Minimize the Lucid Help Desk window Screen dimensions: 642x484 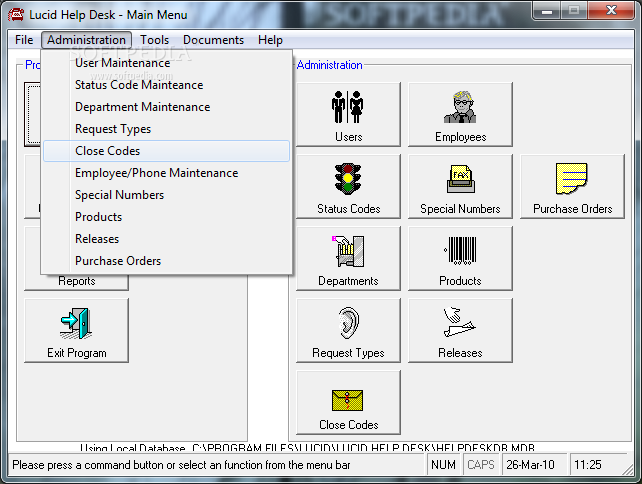(546, 10)
